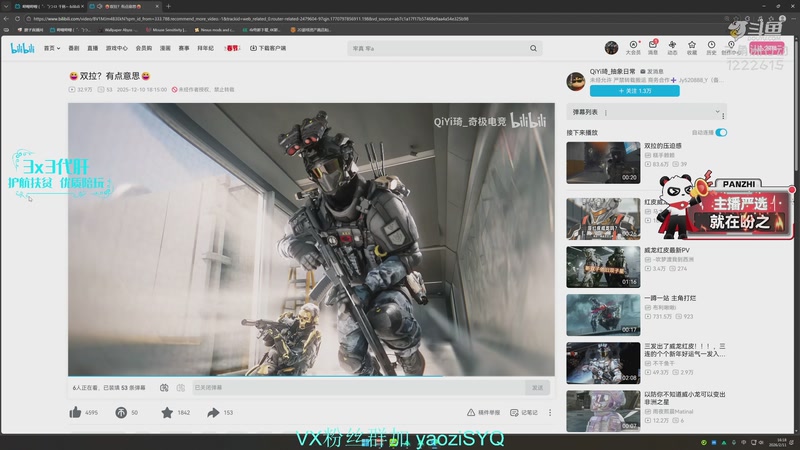Screen dimensions: 800x450
Task: Click the danmaku input field below the video
Action: tap(358, 388)
